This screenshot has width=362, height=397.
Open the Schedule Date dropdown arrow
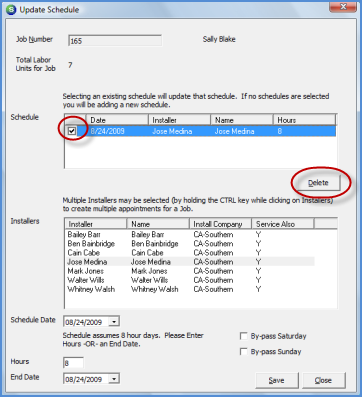point(114,322)
